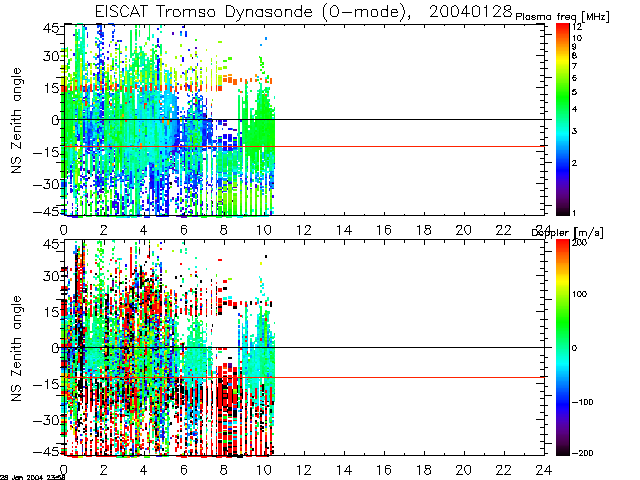Click the 'Doppler [m/s]' colorbar label
This screenshot has width=640, height=480.
[x=567, y=233]
